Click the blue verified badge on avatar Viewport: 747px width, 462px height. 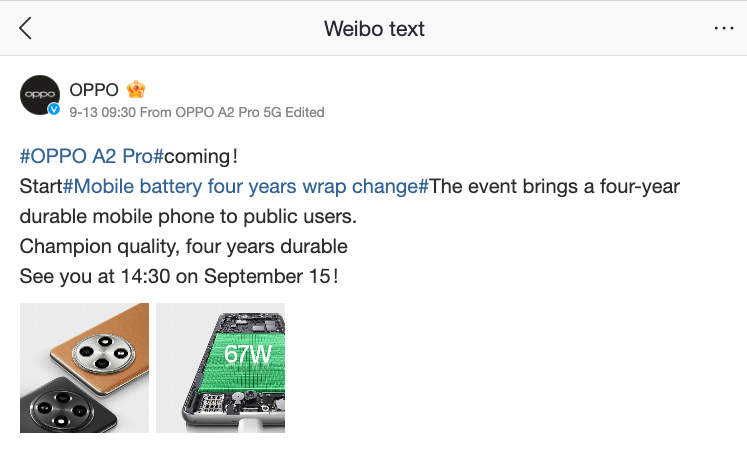[55, 110]
